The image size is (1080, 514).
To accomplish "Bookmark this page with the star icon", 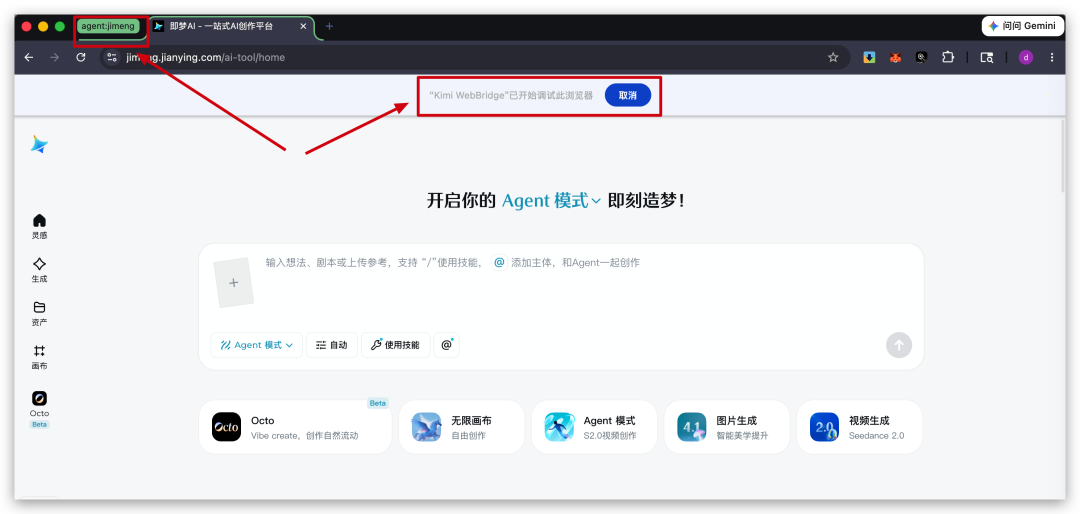I will coord(833,57).
